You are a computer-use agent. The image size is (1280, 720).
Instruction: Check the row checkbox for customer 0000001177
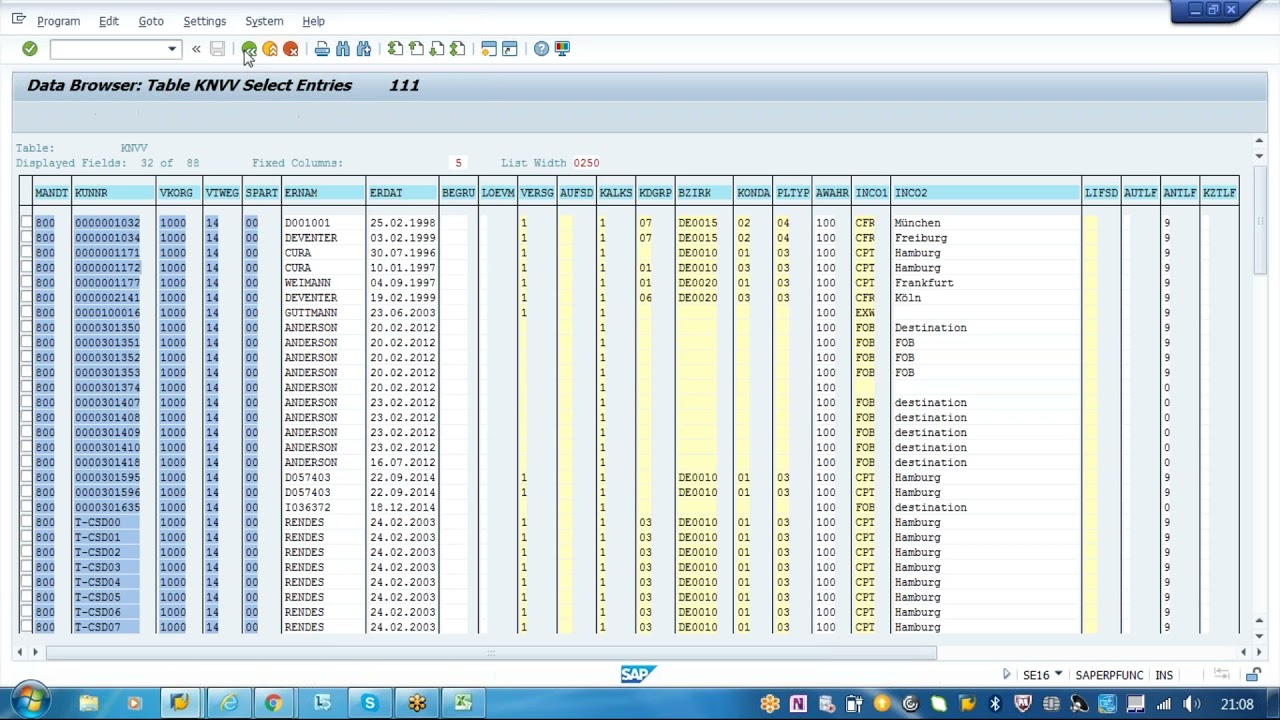[x=26, y=283]
